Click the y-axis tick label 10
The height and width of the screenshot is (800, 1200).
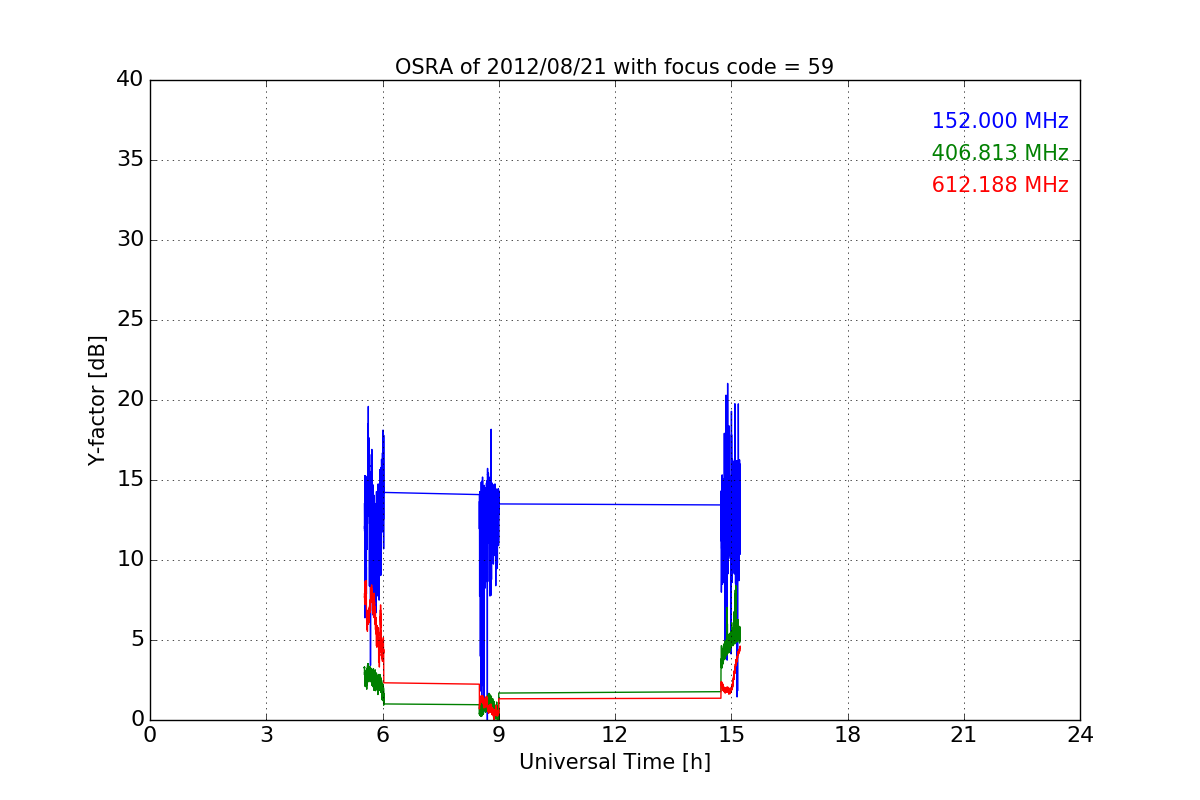coord(130,560)
